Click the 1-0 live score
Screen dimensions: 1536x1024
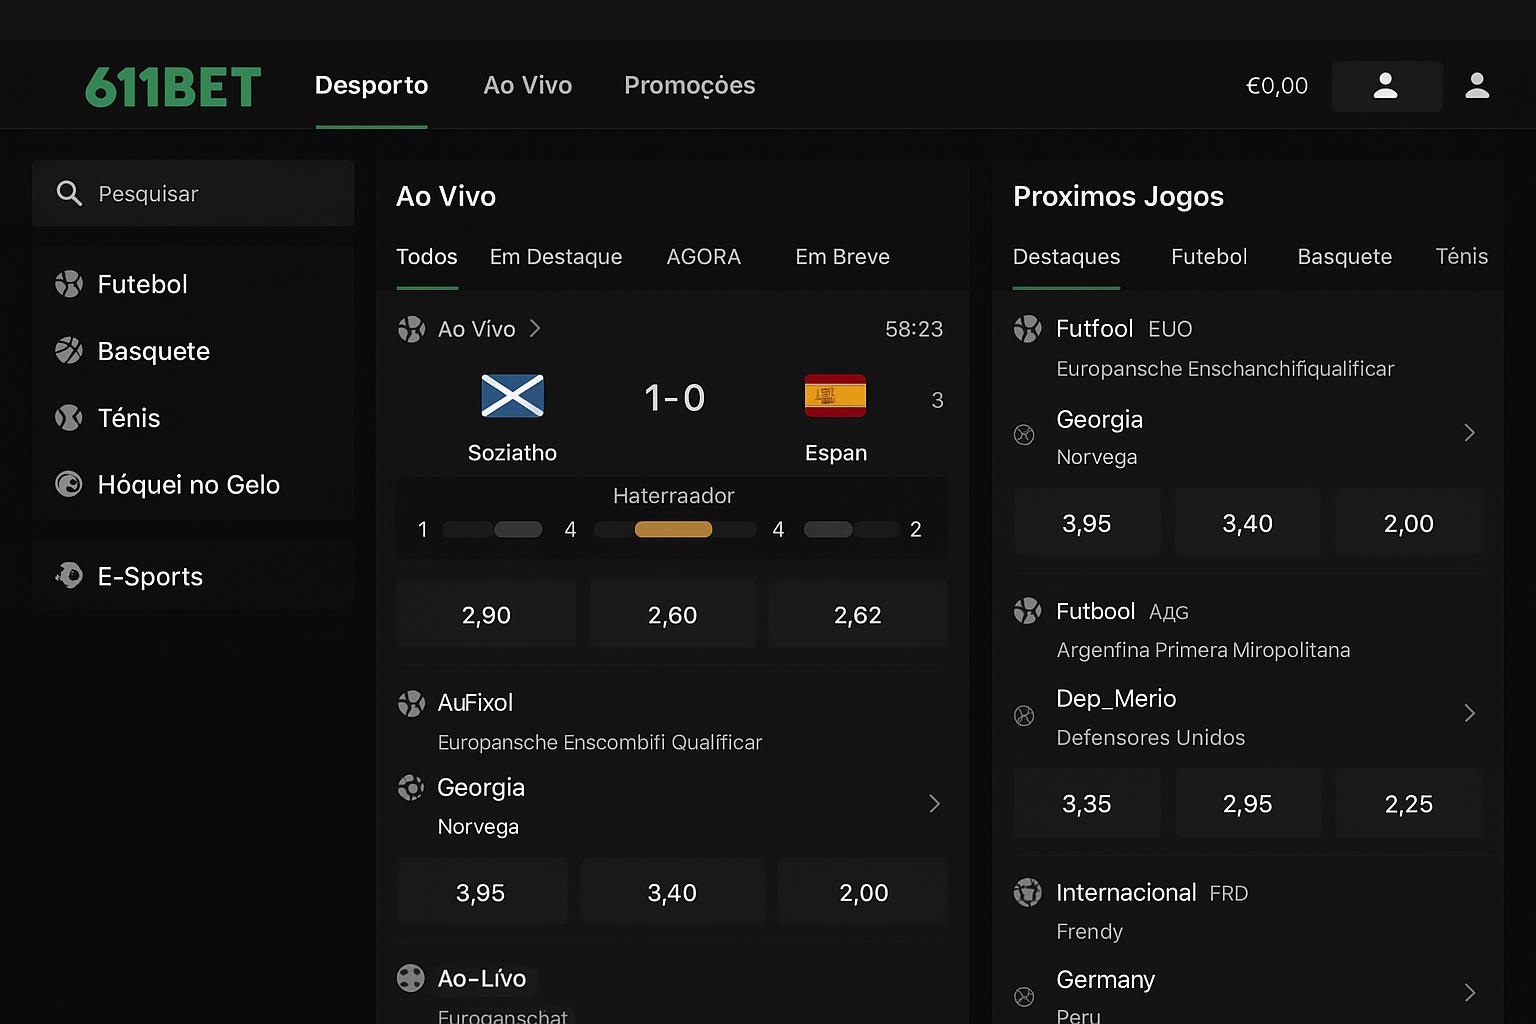pyautogui.click(x=674, y=398)
